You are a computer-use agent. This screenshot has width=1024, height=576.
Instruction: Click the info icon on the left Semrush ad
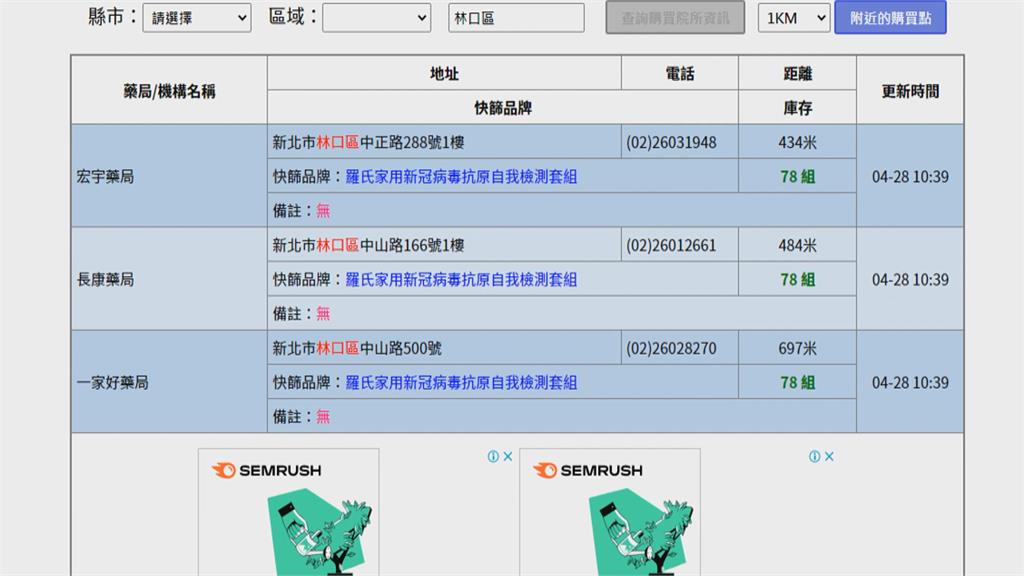pos(493,456)
